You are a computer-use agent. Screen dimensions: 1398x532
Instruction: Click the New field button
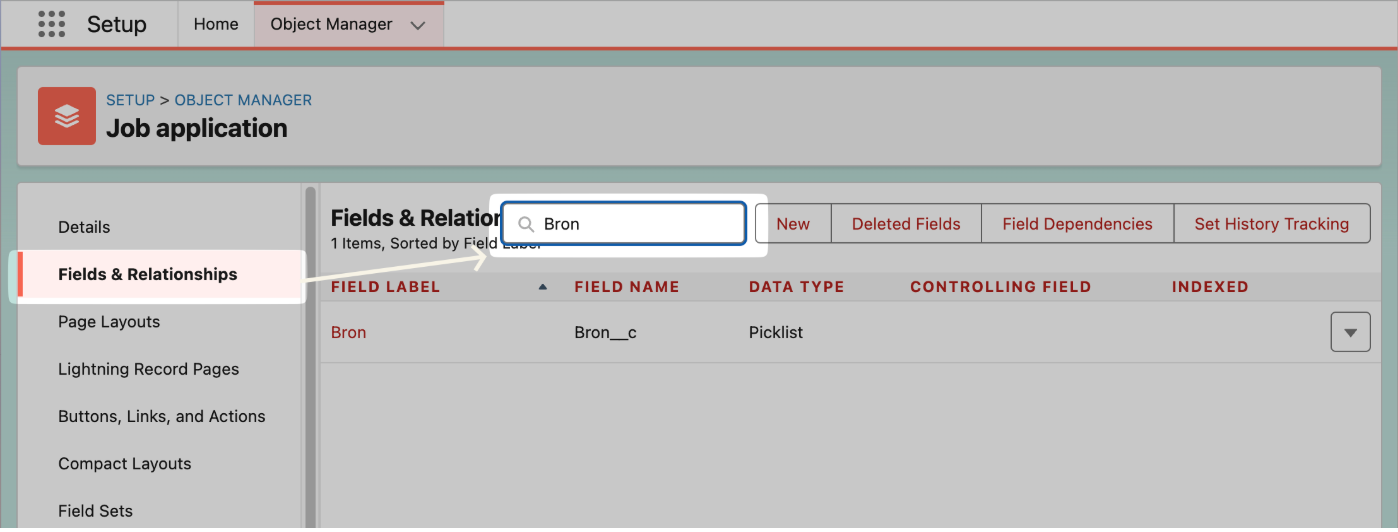(793, 224)
